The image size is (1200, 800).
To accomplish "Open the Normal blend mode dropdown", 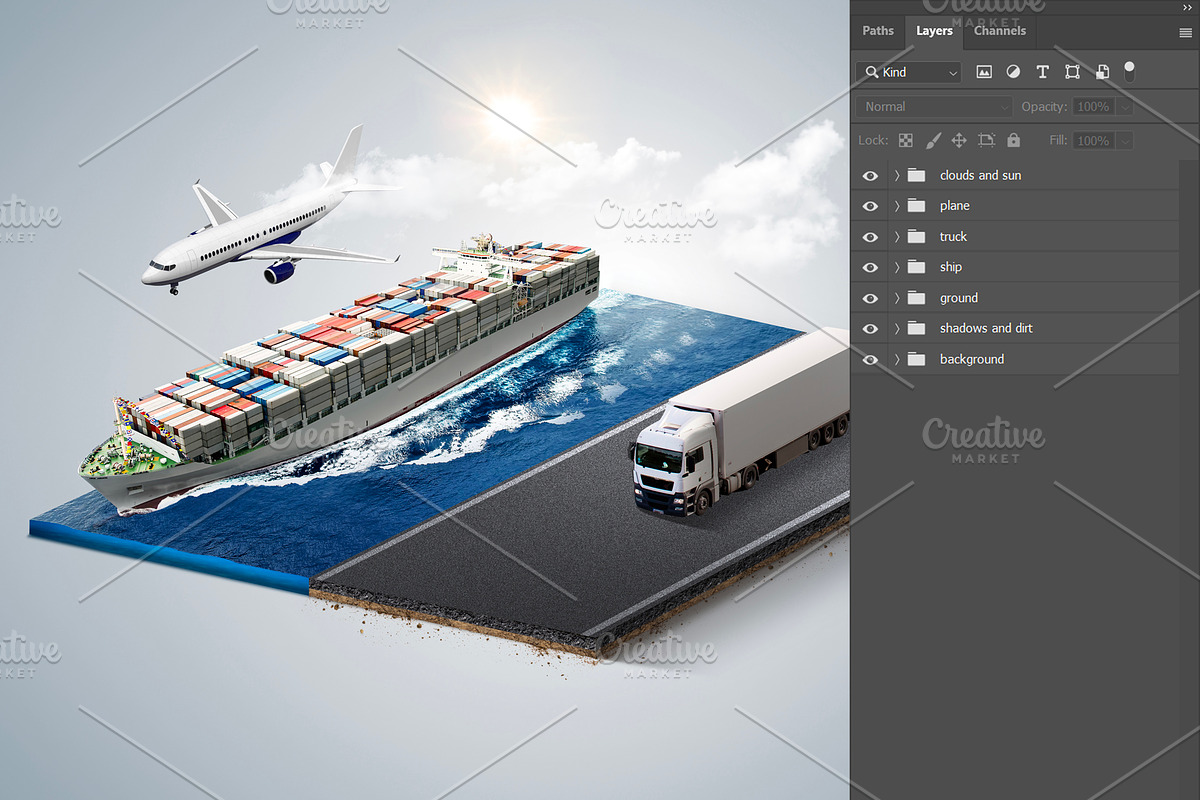I will [935, 106].
